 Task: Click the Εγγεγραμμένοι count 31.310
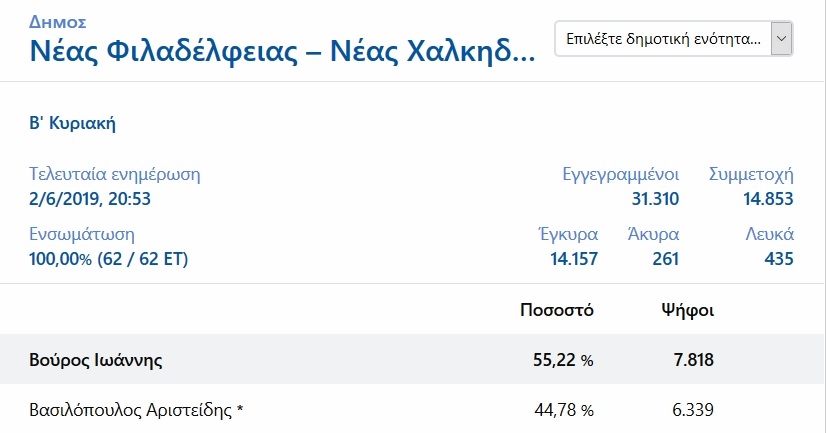pos(655,199)
